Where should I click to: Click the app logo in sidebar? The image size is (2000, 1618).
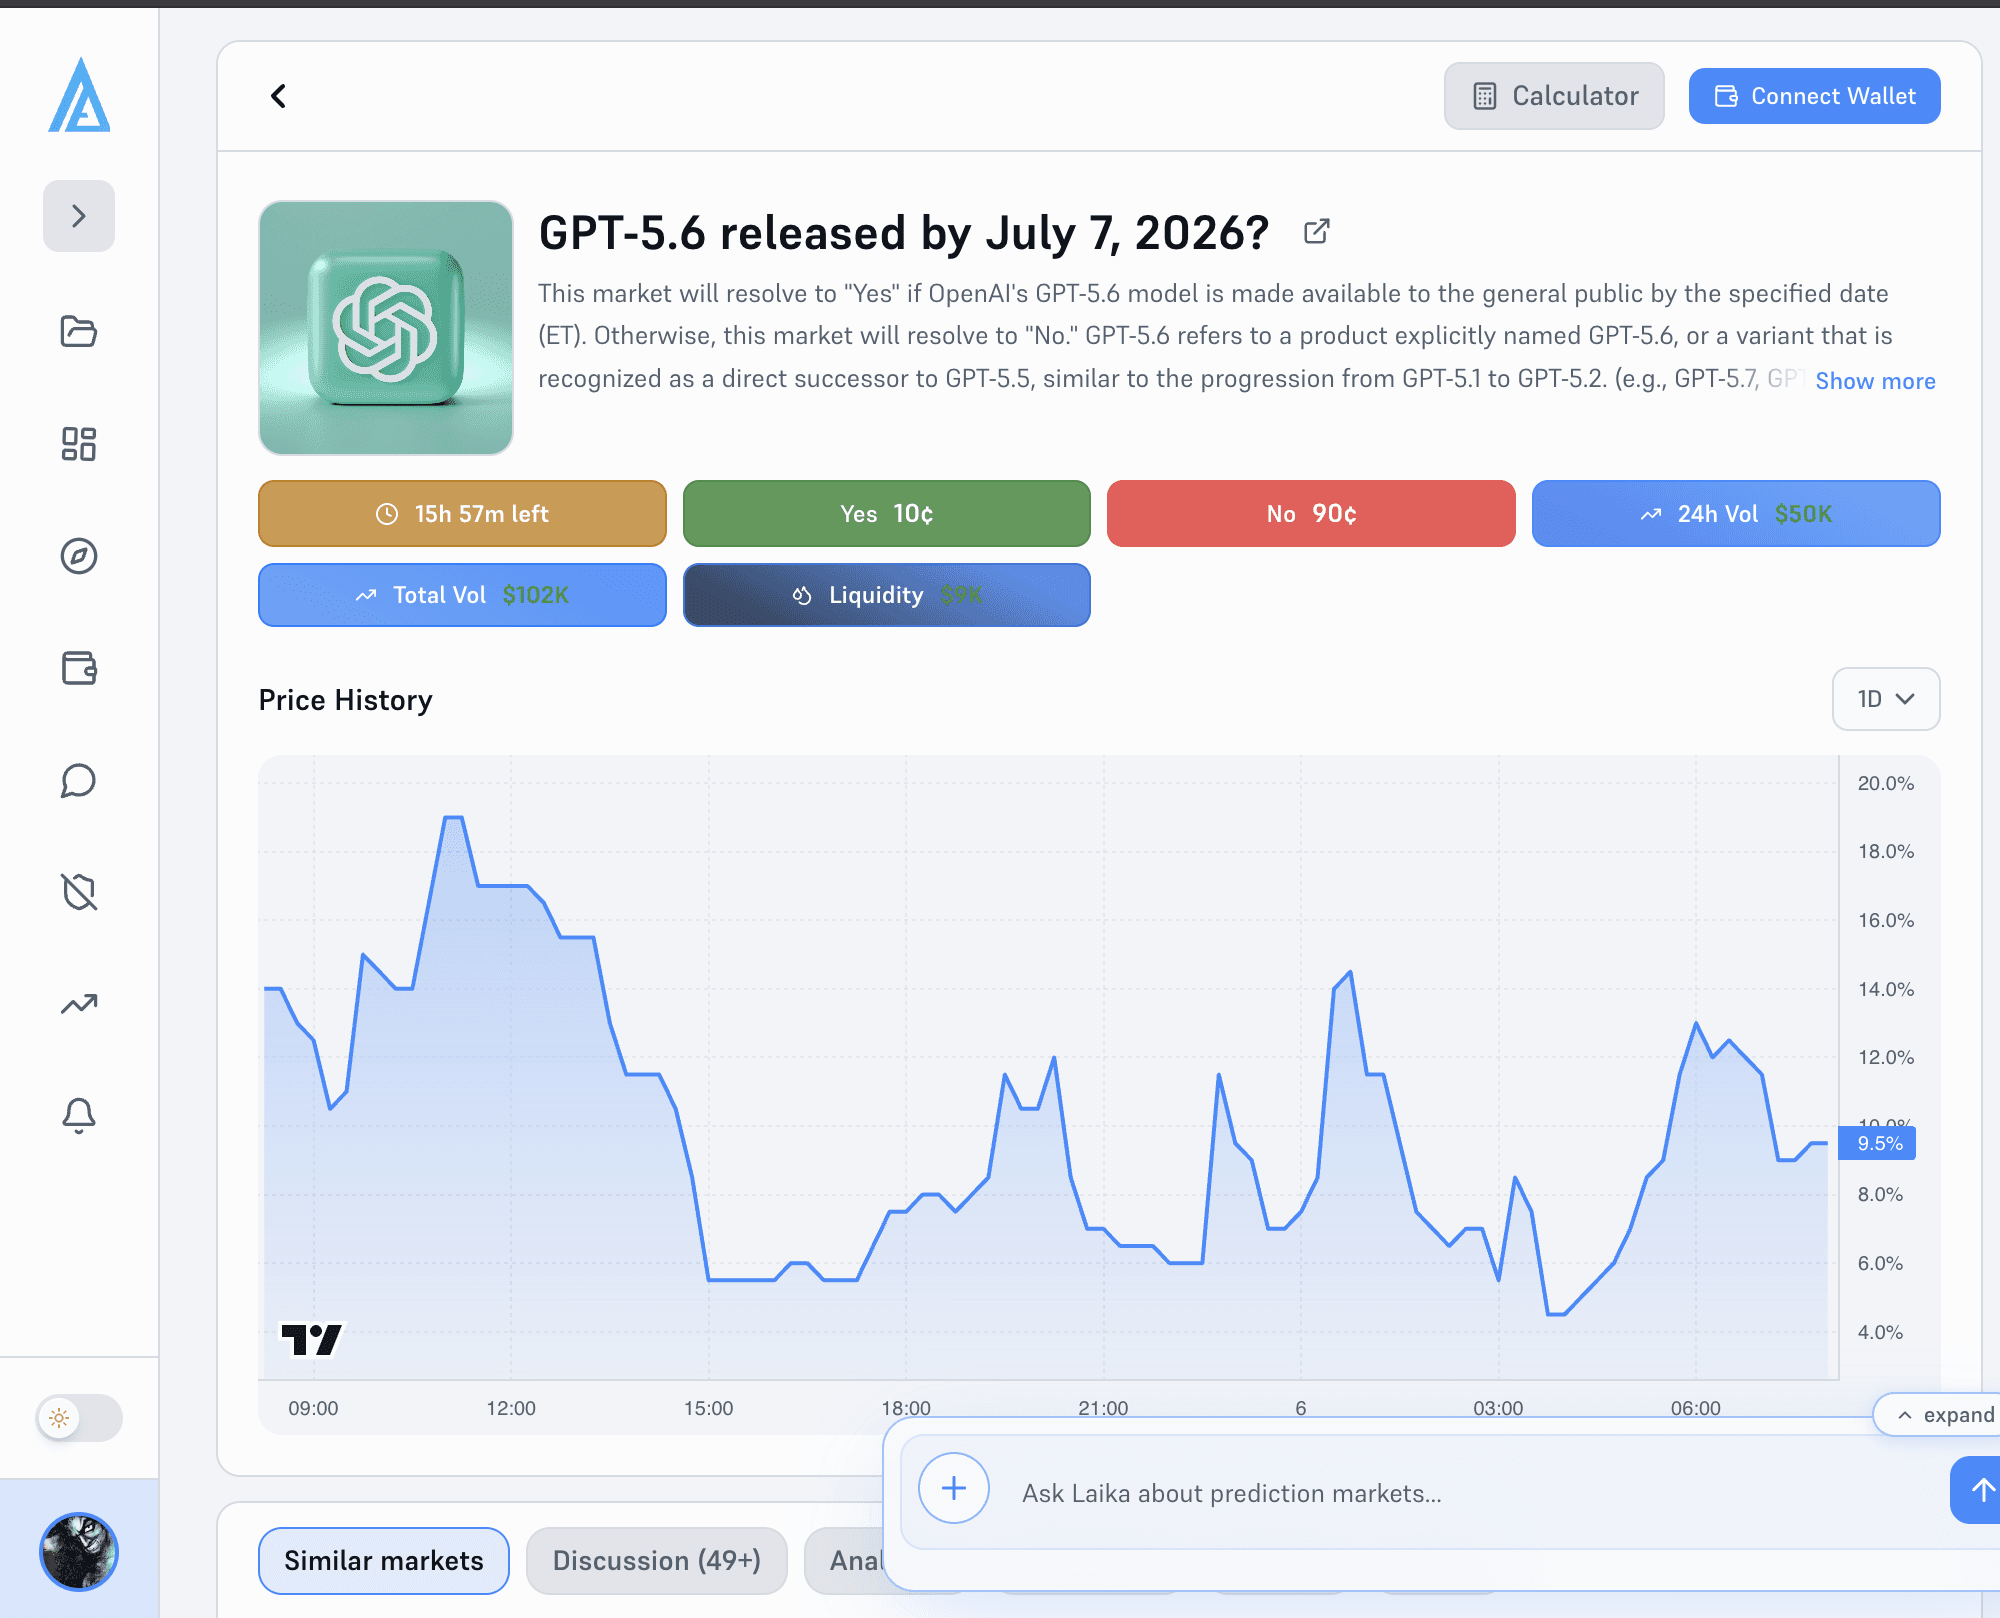pyautogui.click(x=79, y=95)
